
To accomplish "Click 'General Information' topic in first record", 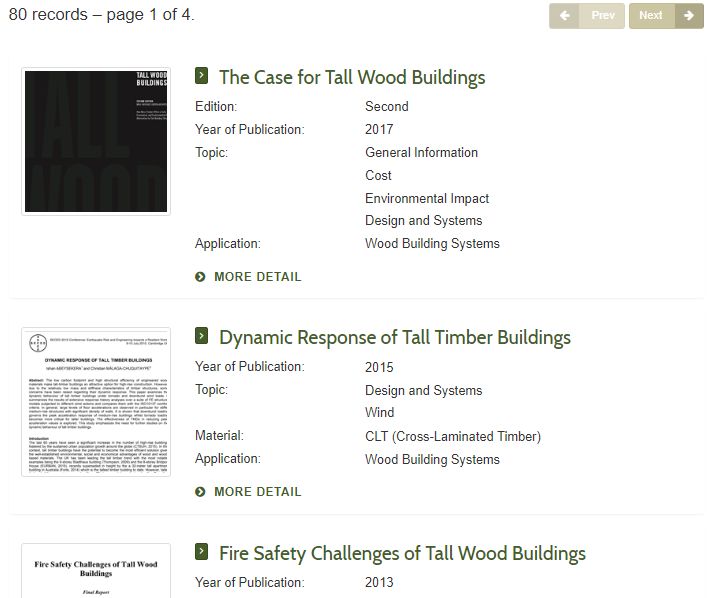I will (422, 152).
